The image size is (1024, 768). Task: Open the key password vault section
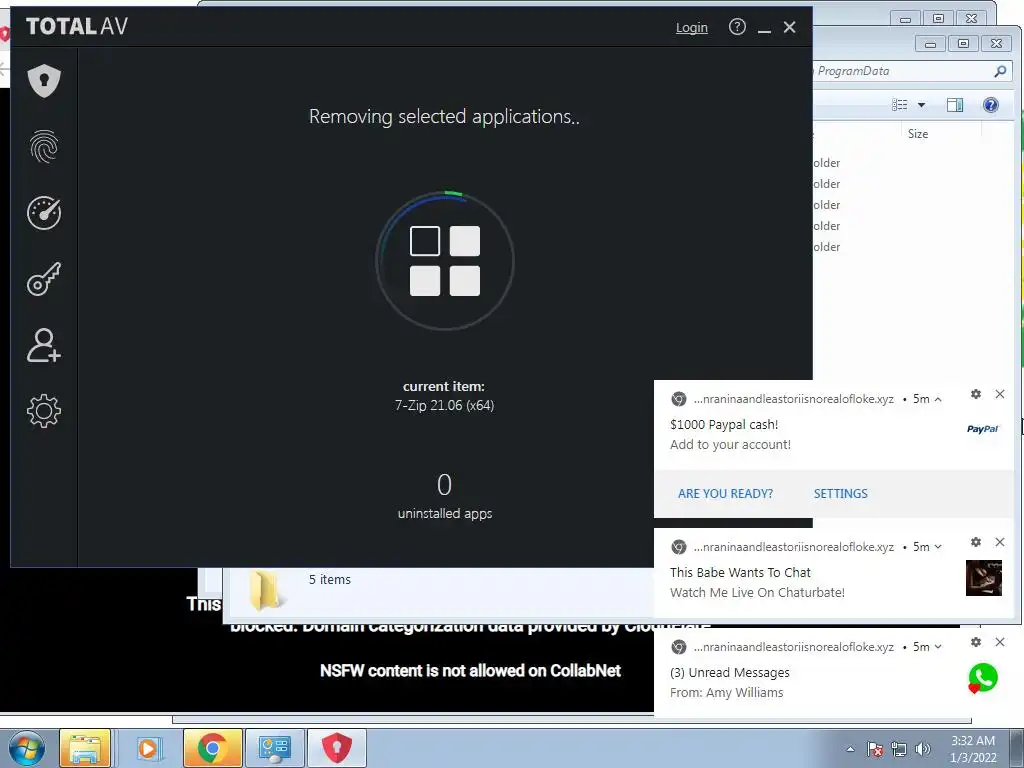click(44, 279)
